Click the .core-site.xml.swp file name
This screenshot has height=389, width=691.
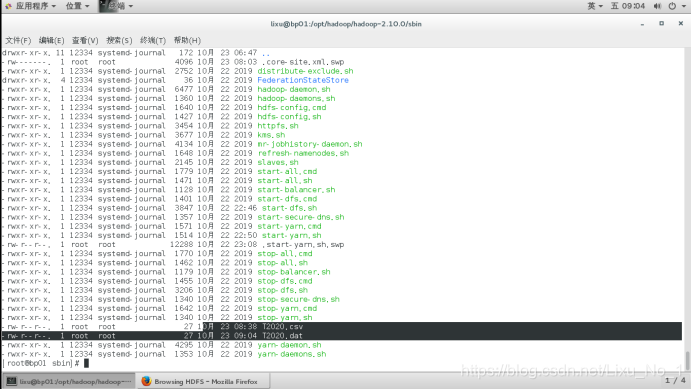303,62
